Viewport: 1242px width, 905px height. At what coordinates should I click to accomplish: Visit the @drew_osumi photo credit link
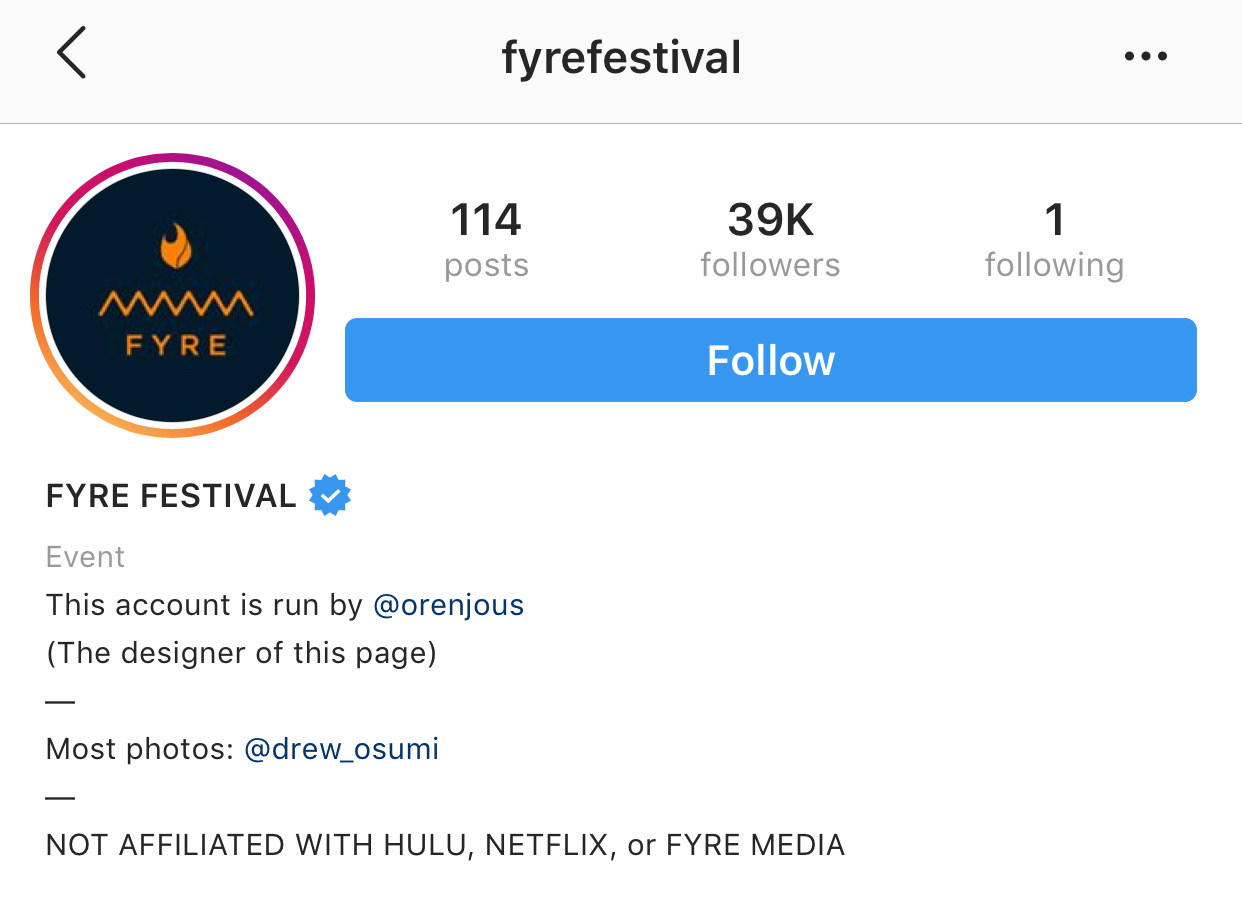(341, 748)
